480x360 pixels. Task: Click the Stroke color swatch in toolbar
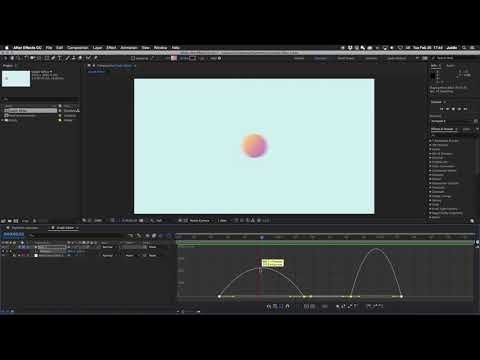click(x=192, y=58)
